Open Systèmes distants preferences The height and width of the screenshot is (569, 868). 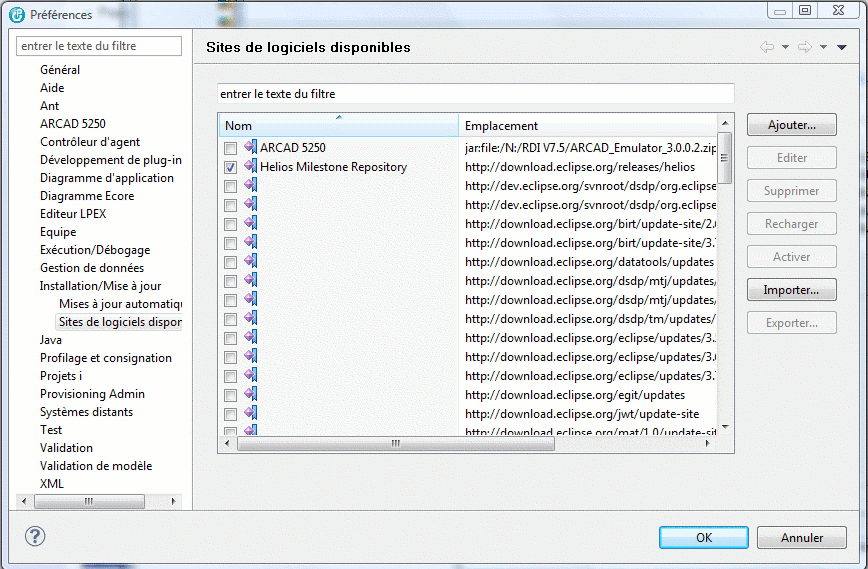(86, 412)
